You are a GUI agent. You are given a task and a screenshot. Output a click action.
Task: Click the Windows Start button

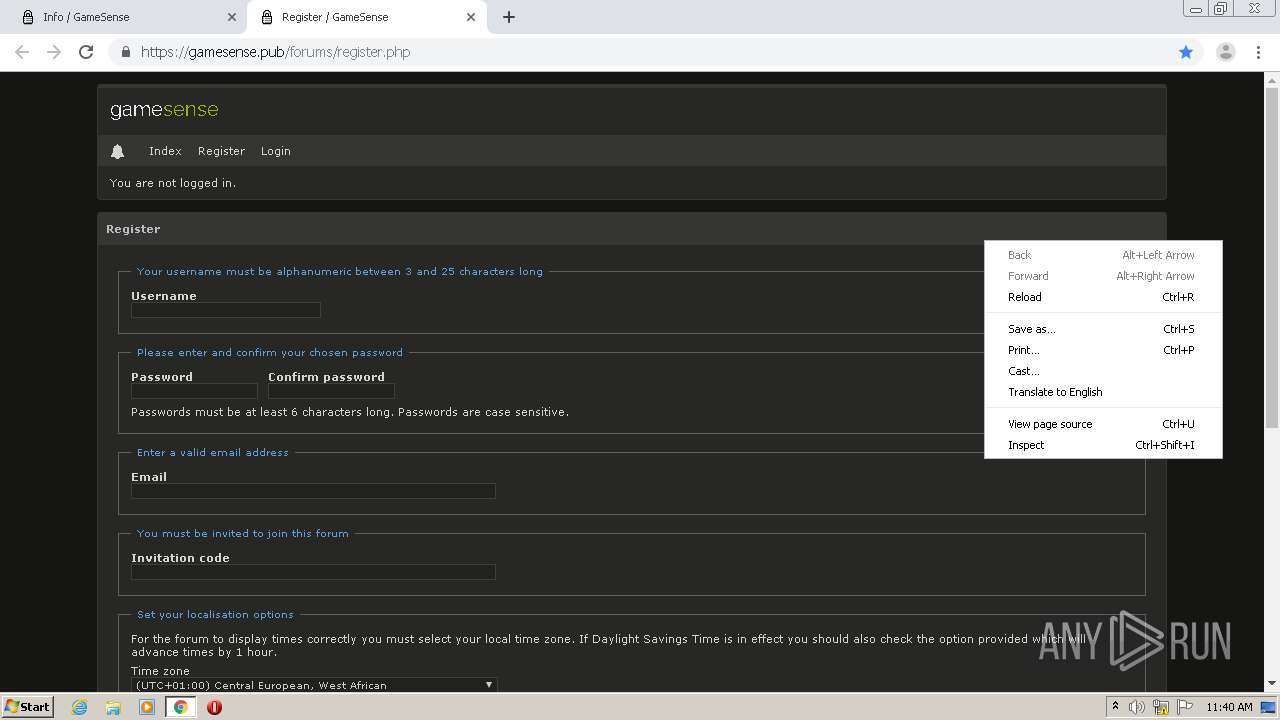click(27, 707)
